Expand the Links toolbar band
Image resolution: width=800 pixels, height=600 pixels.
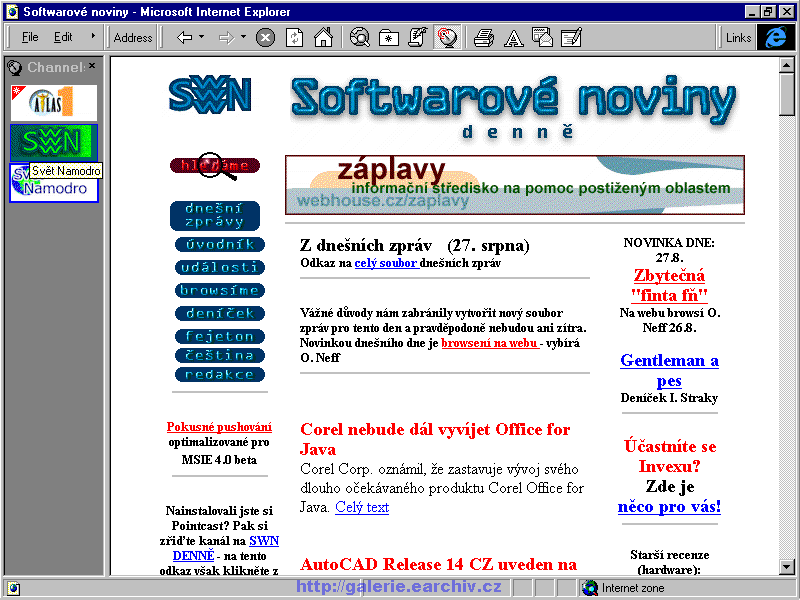click(x=738, y=38)
